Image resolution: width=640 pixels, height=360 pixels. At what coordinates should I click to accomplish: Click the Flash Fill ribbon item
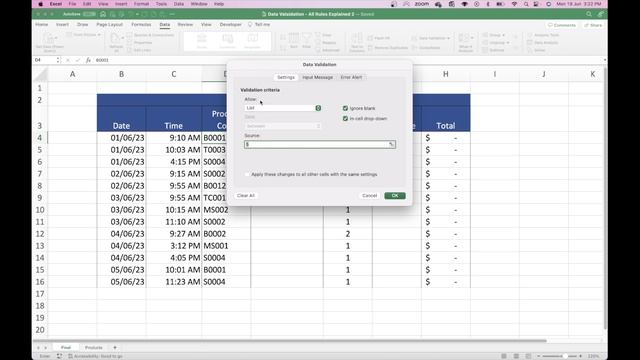(379, 38)
